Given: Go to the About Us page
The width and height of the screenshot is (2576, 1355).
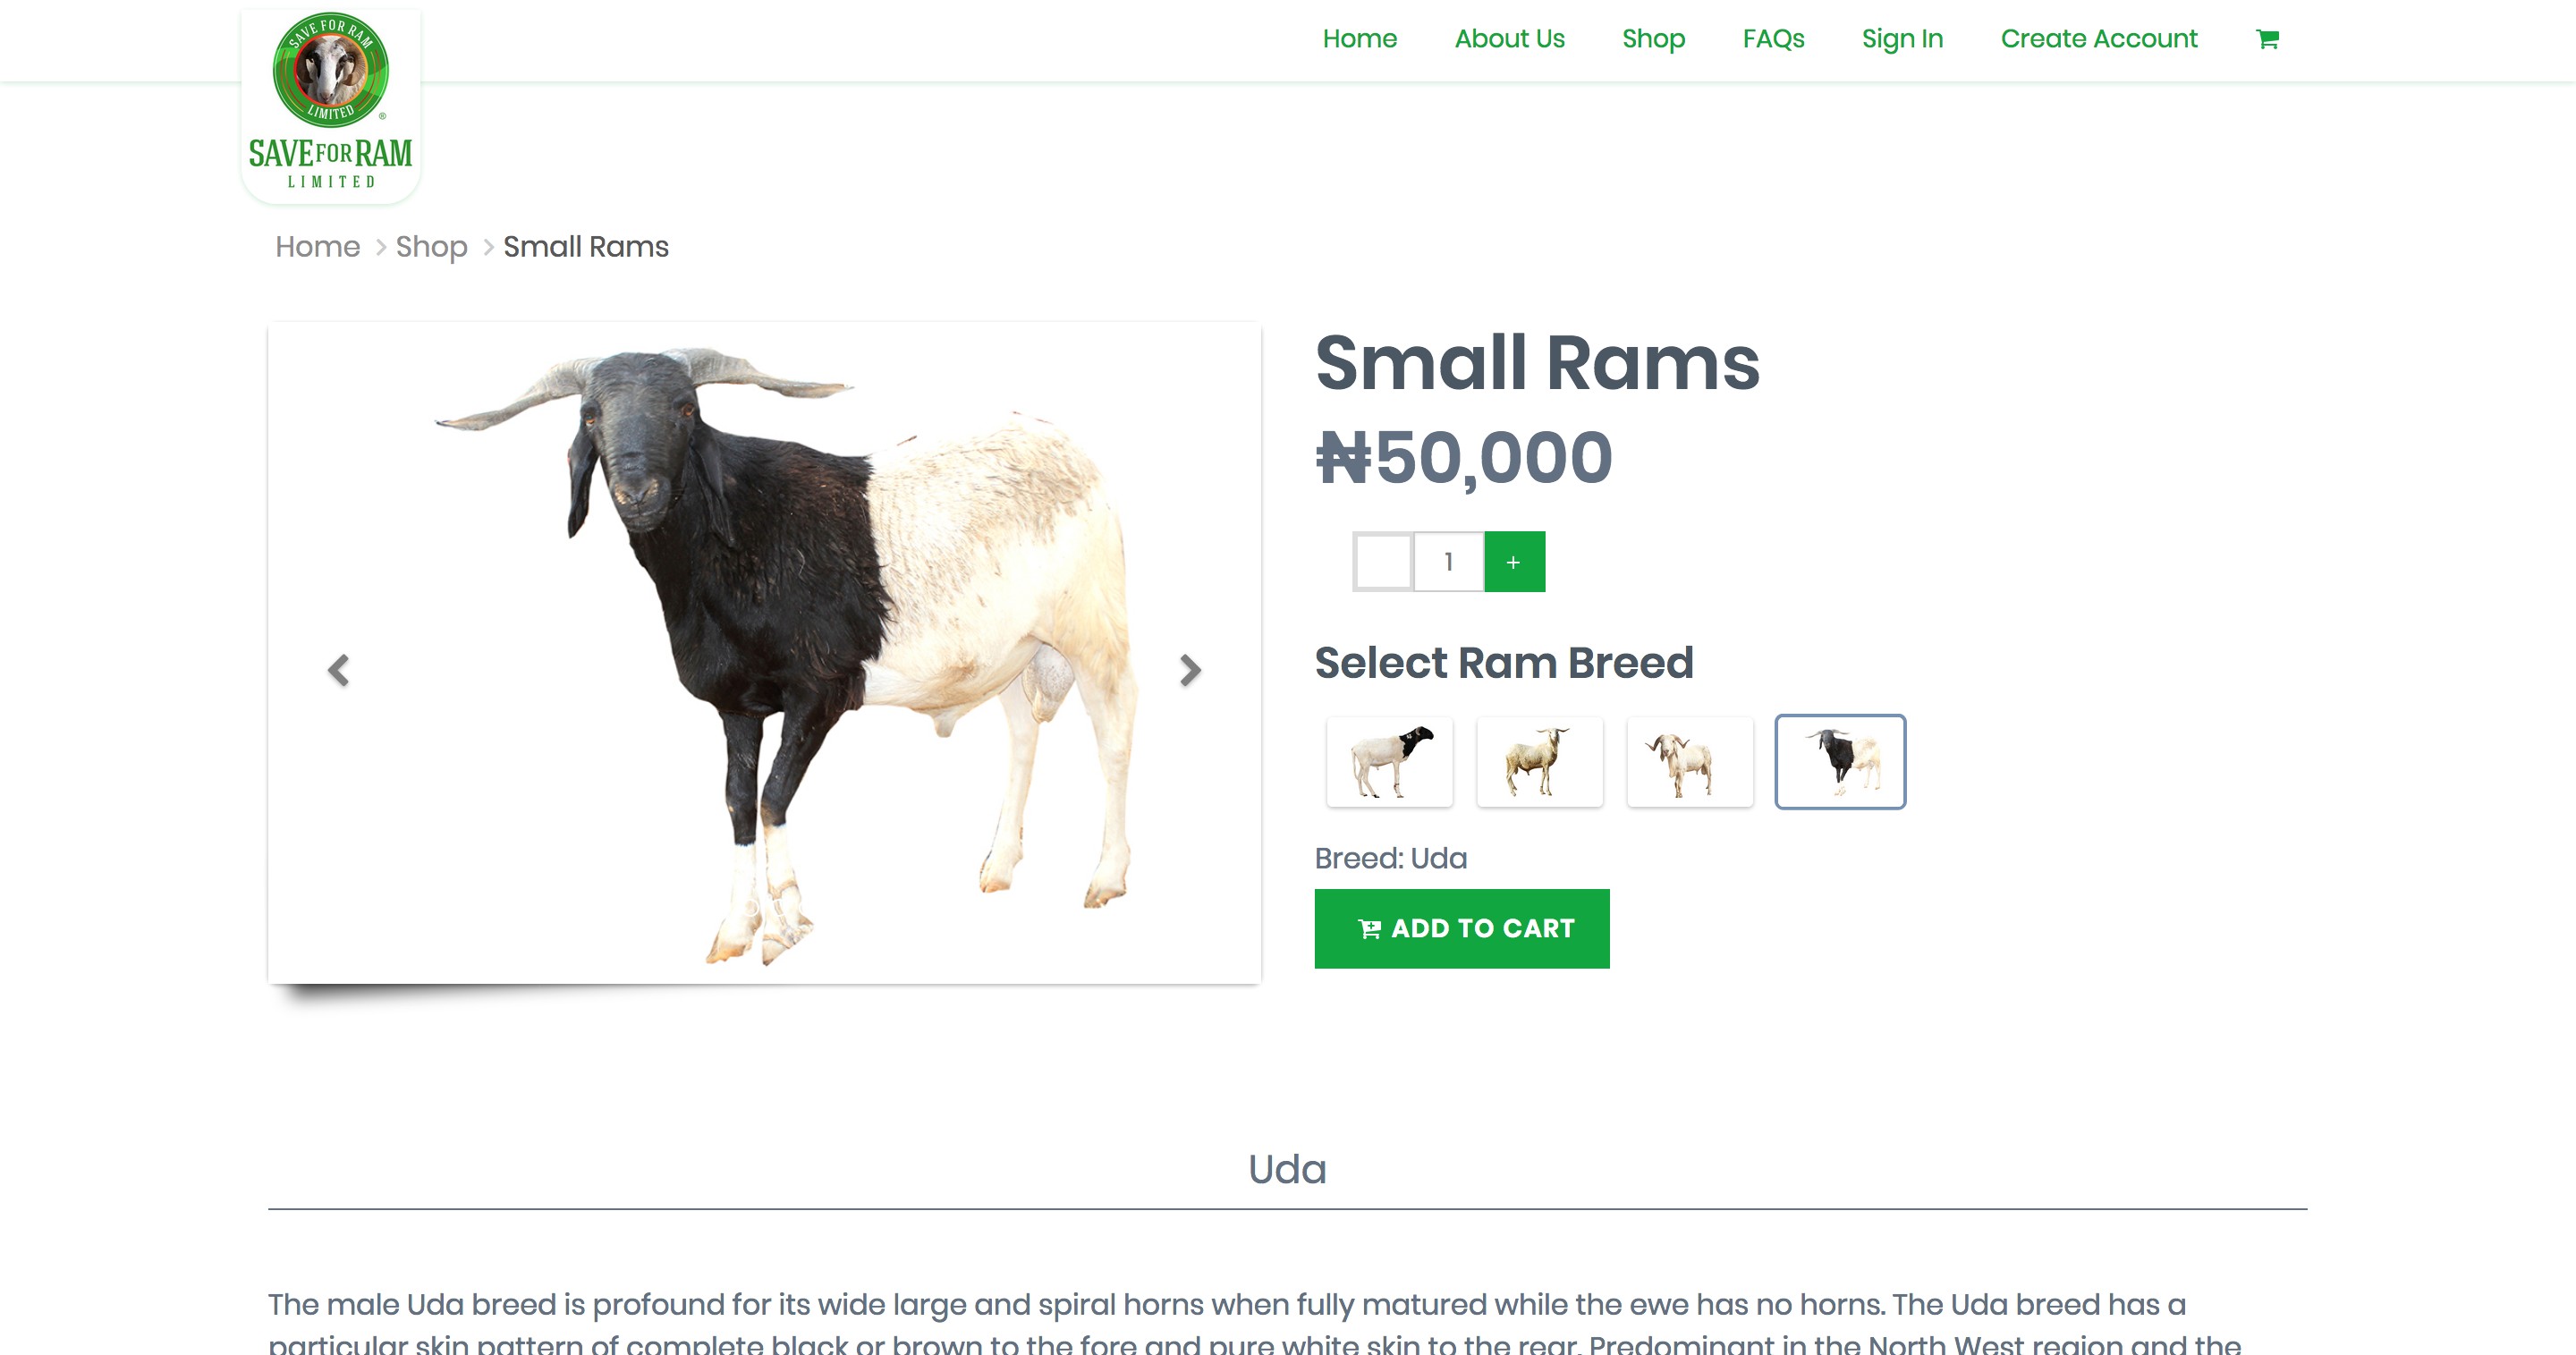Looking at the screenshot, I should pos(1509,39).
